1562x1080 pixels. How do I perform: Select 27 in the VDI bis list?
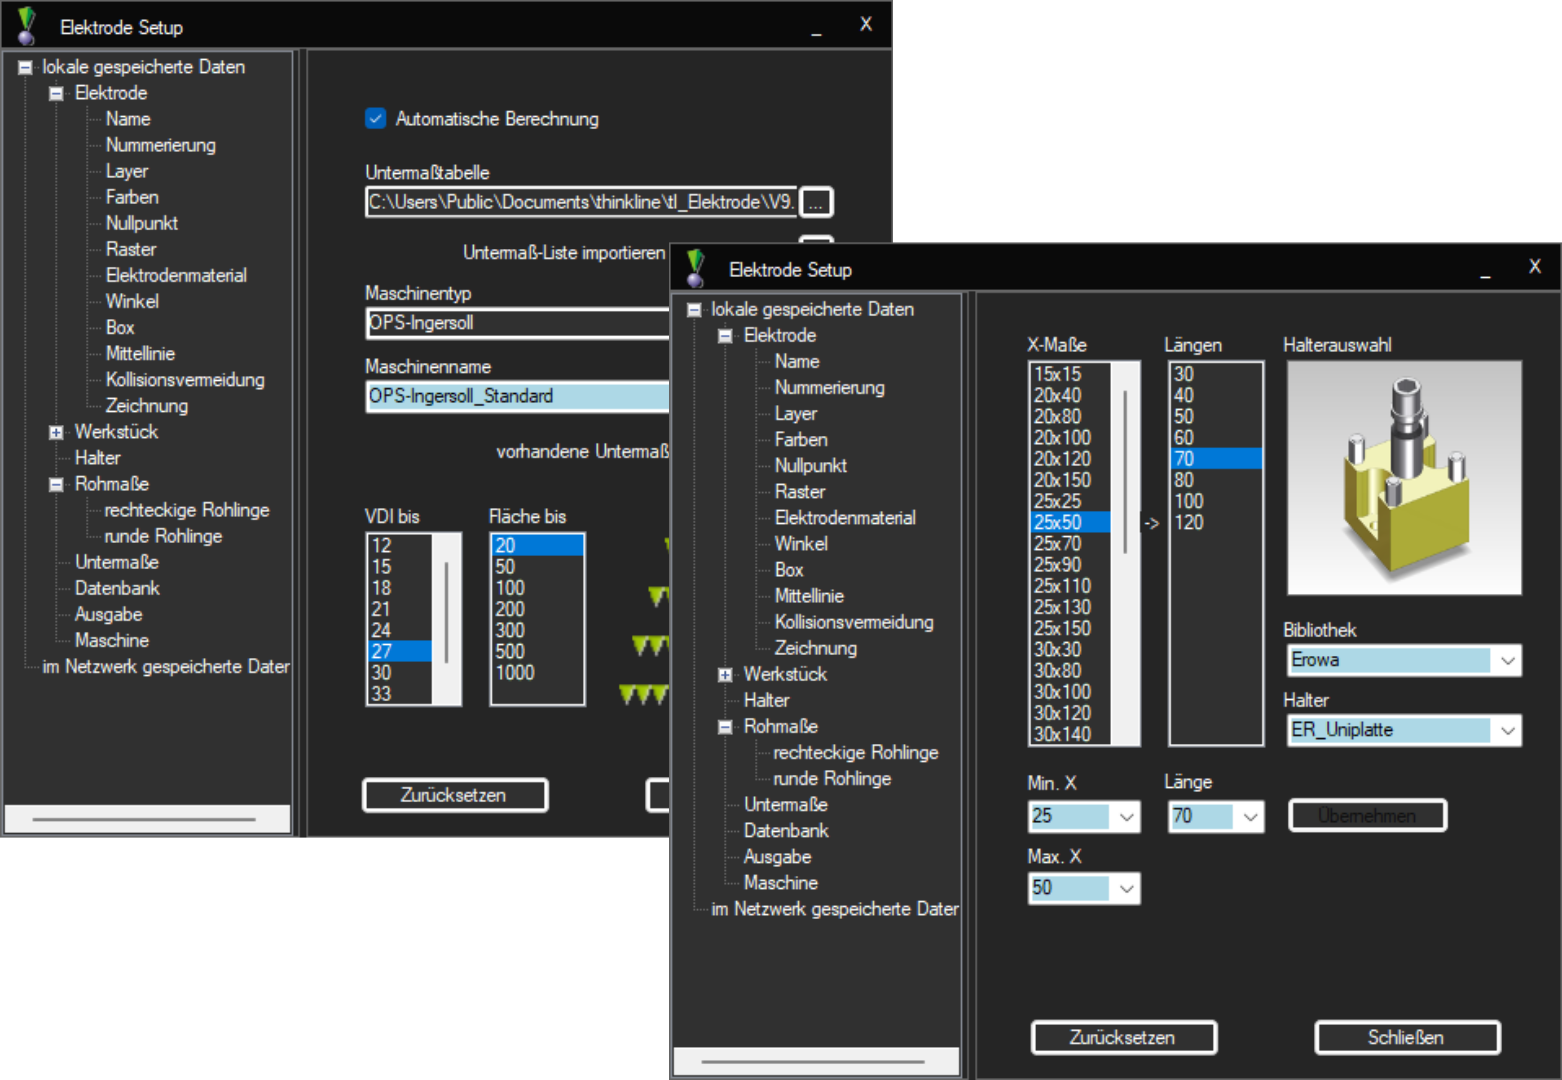(400, 651)
